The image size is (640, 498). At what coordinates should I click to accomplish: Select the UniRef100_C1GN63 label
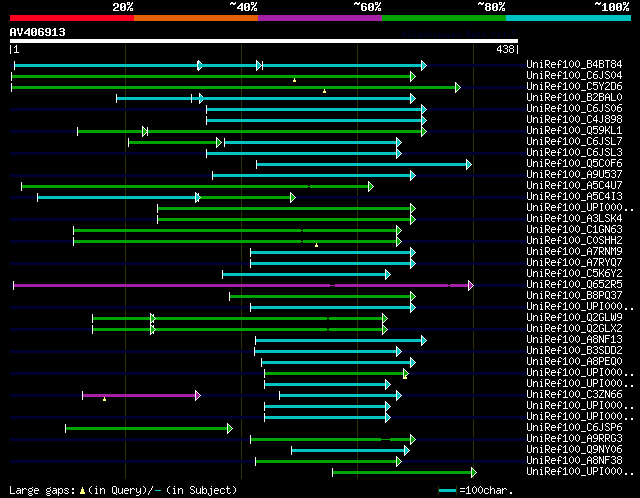tap(574, 229)
